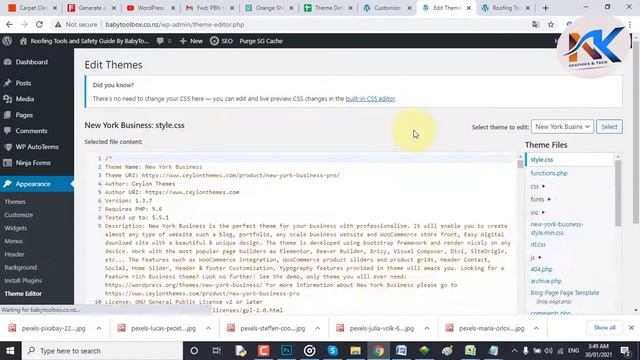Open Skype from taskbar
This screenshot has width=640, height=360.
pos(332,351)
